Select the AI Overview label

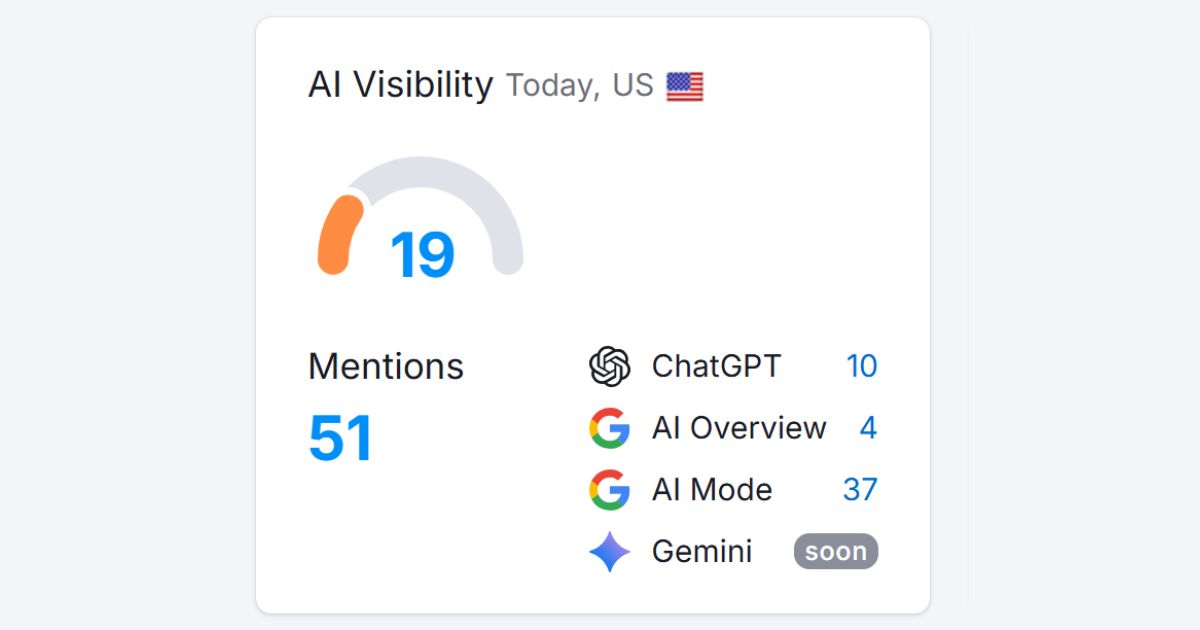point(739,428)
